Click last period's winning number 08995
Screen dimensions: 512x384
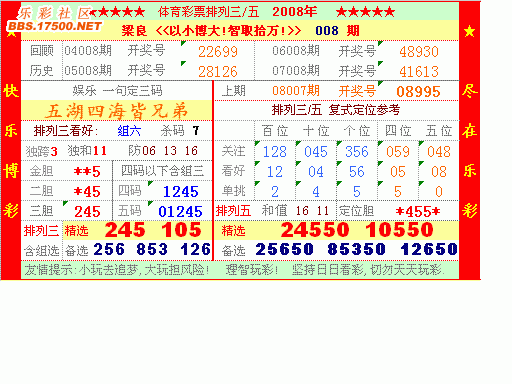pyautogui.click(x=418, y=91)
